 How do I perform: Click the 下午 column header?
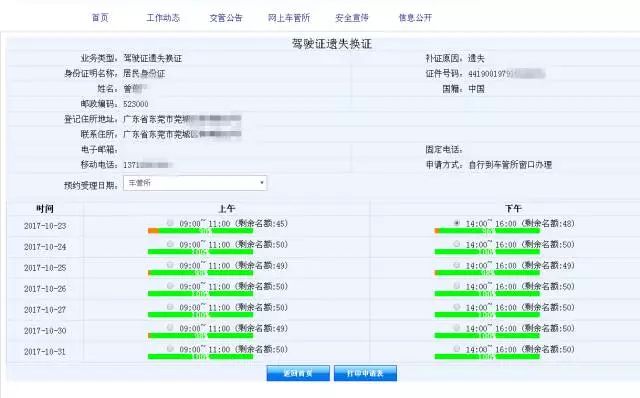click(513, 209)
